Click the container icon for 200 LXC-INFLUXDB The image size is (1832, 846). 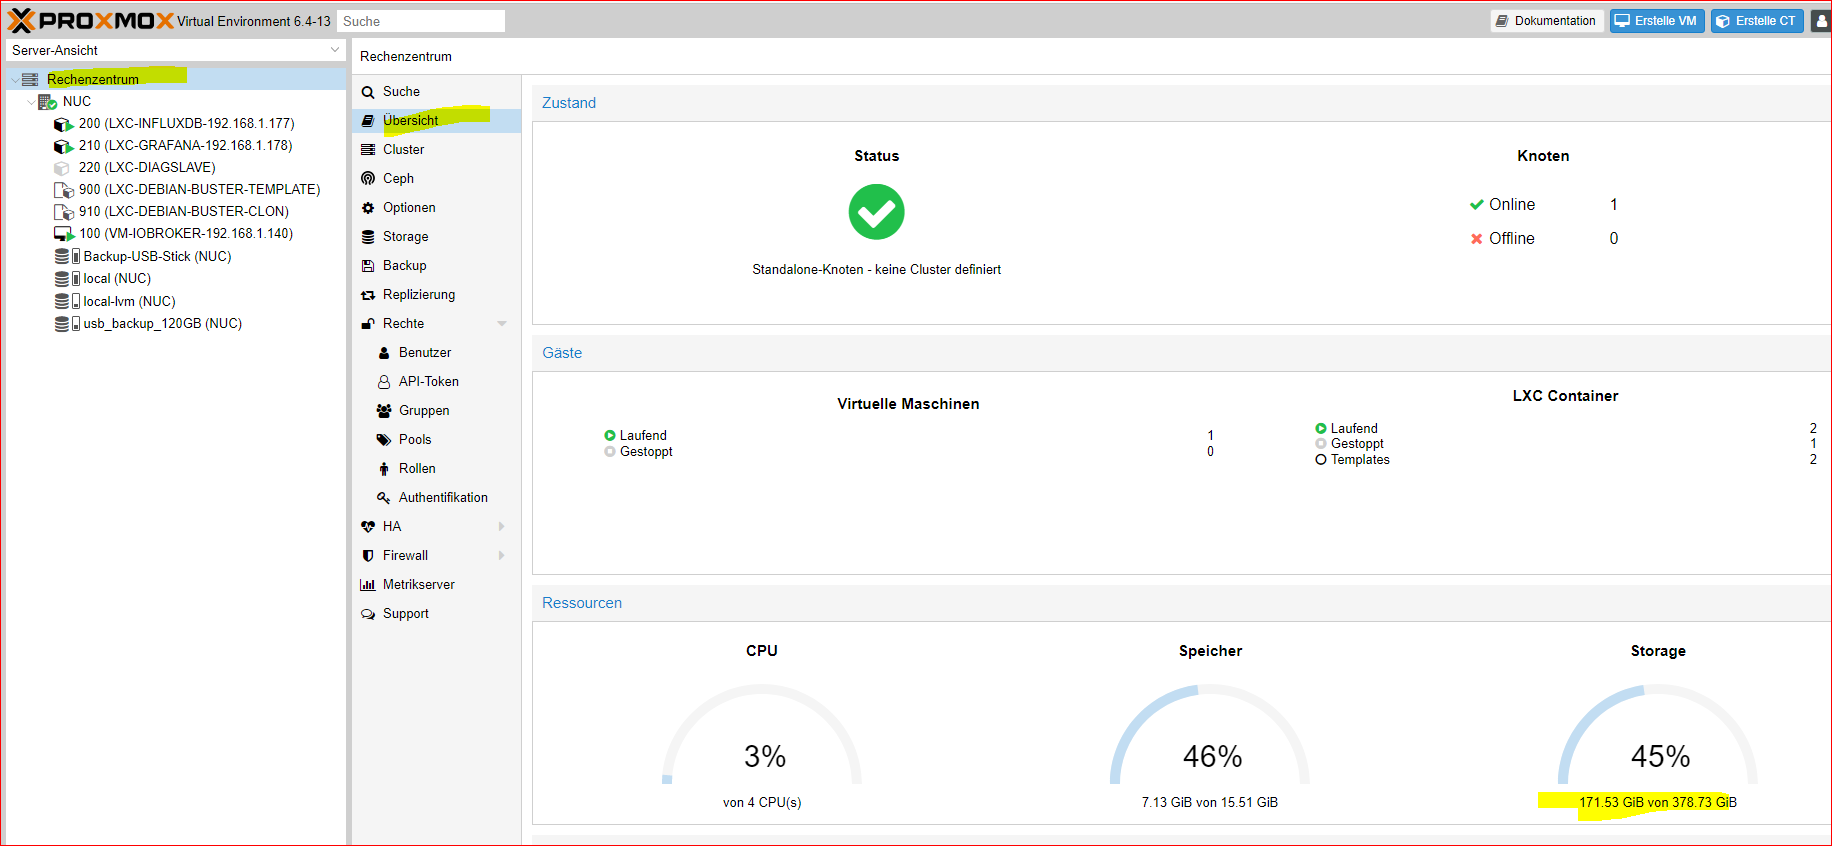[63, 124]
